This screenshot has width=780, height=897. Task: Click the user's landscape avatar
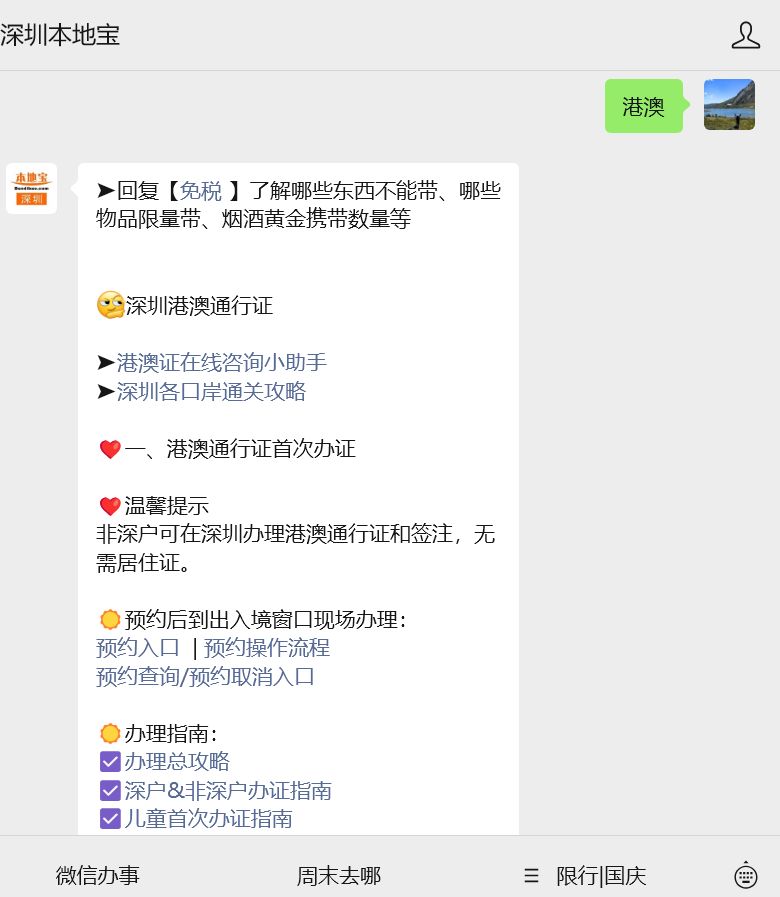(729, 105)
